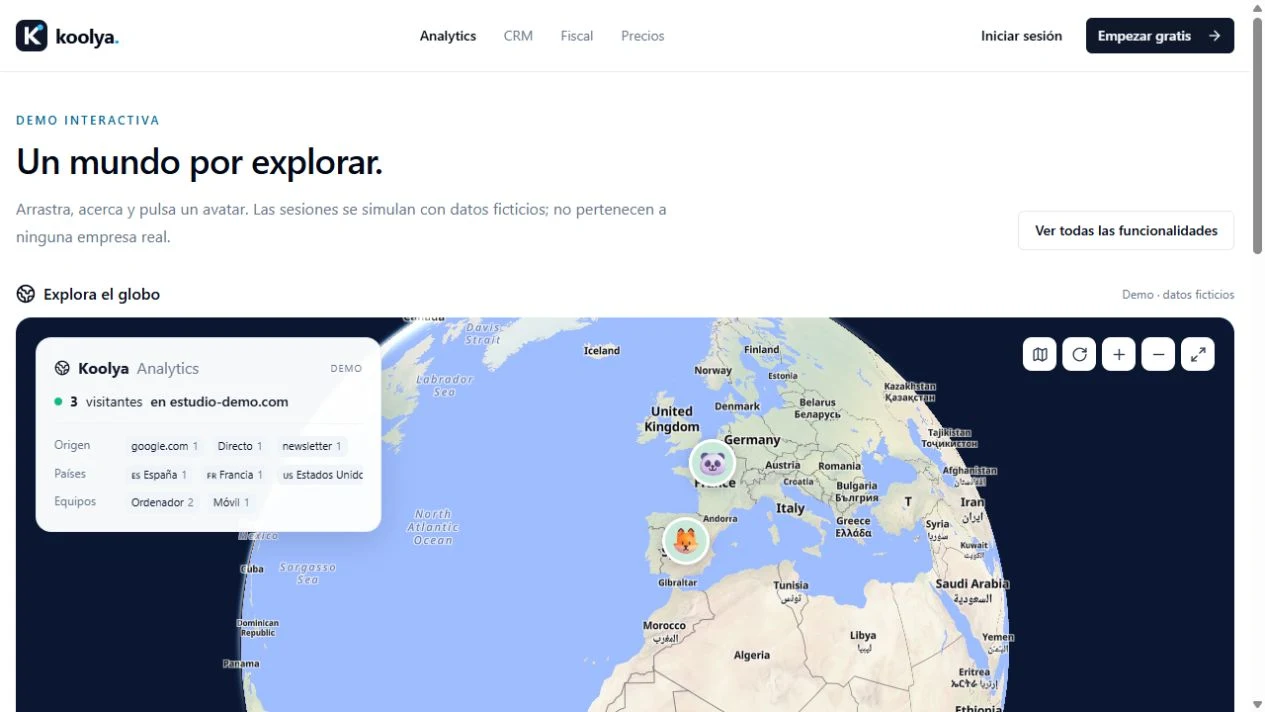Click the globe icon beside Explora el globo
The height and width of the screenshot is (712, 1265).
coord(26,294)
